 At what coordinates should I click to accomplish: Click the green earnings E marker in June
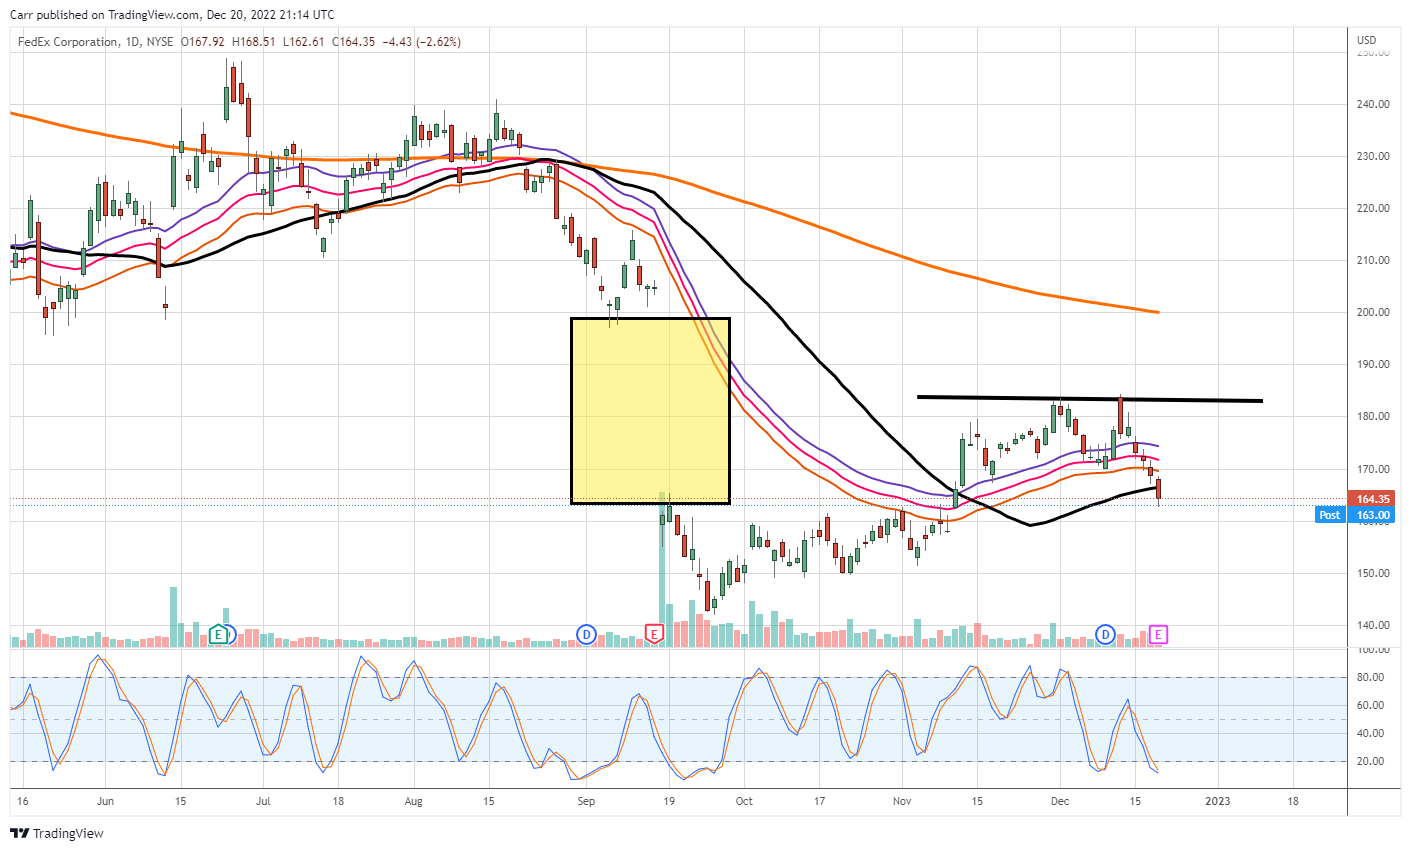click(218, 634)
